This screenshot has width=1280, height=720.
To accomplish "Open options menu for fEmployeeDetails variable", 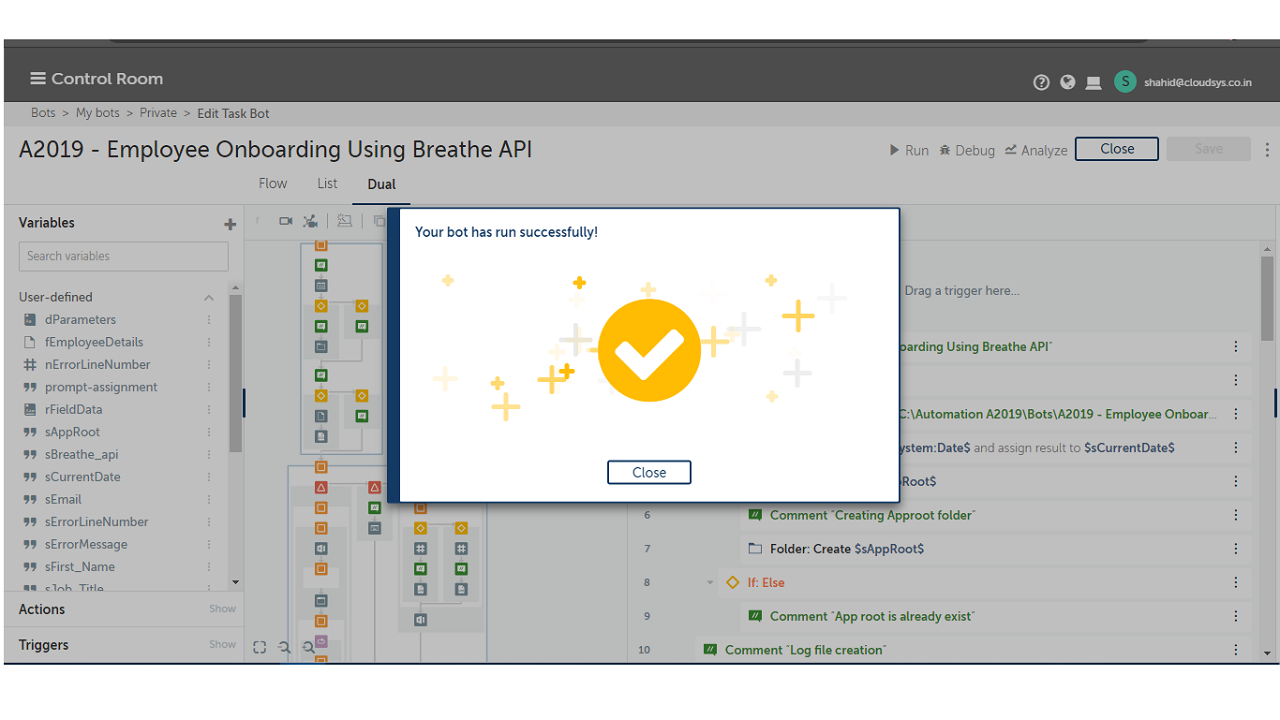I will click(x=209, y=342).
